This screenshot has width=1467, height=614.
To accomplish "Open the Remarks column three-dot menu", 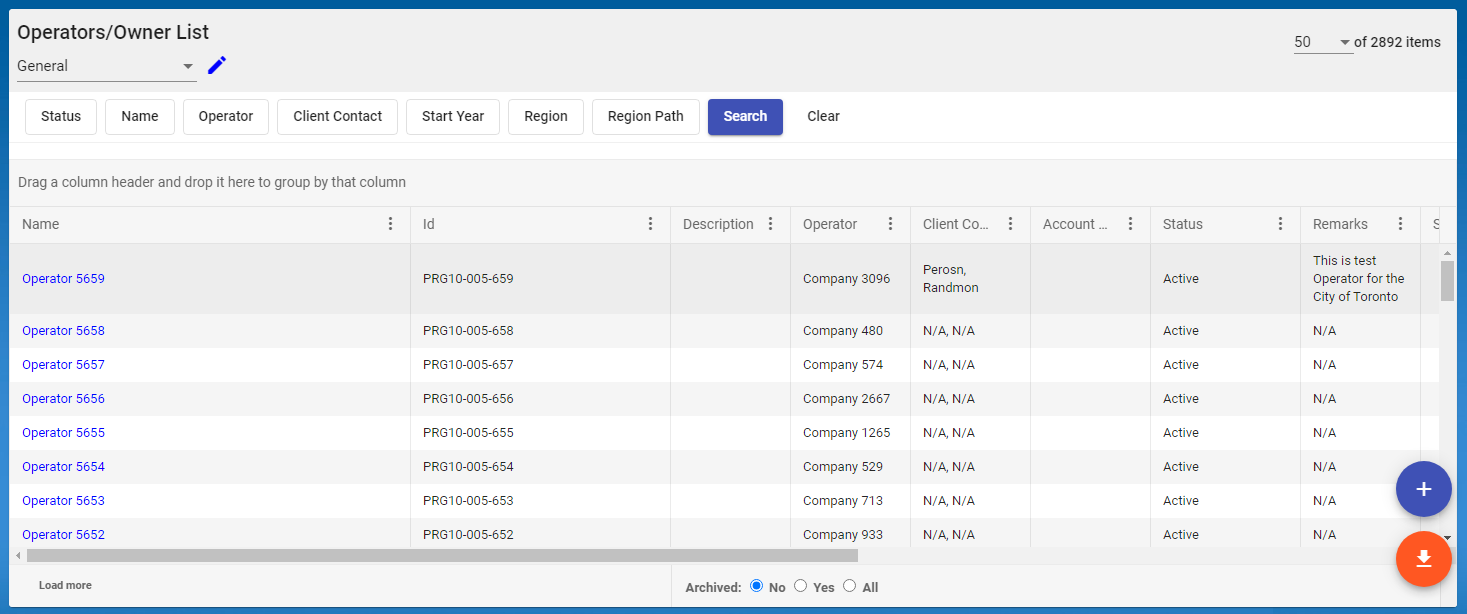I will point(1401,224).
